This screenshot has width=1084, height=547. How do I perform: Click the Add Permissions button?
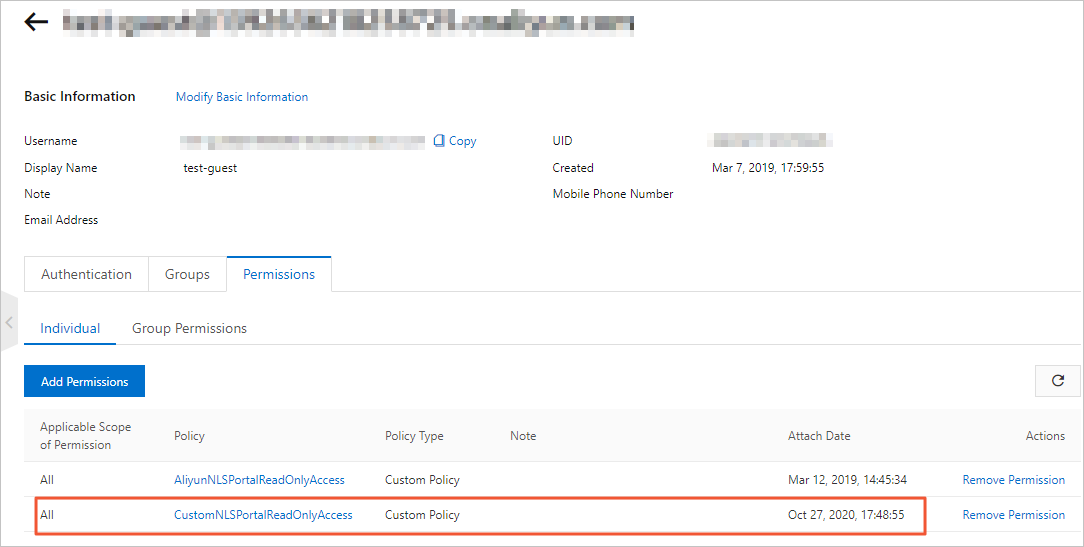coord(84,381)
